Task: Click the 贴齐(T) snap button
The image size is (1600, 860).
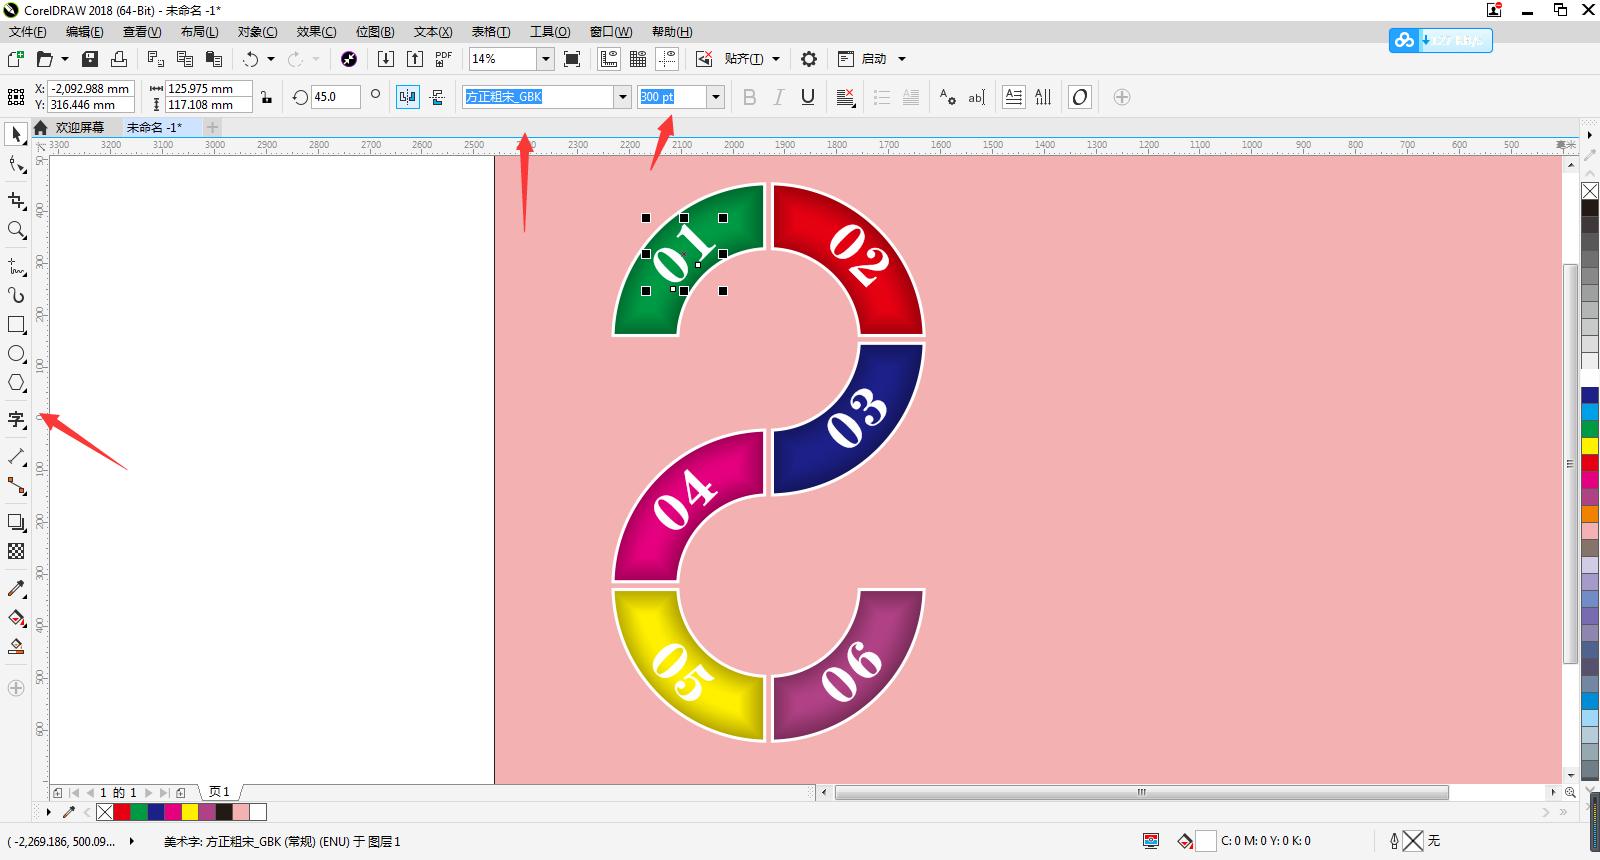Action: [743, 59]
